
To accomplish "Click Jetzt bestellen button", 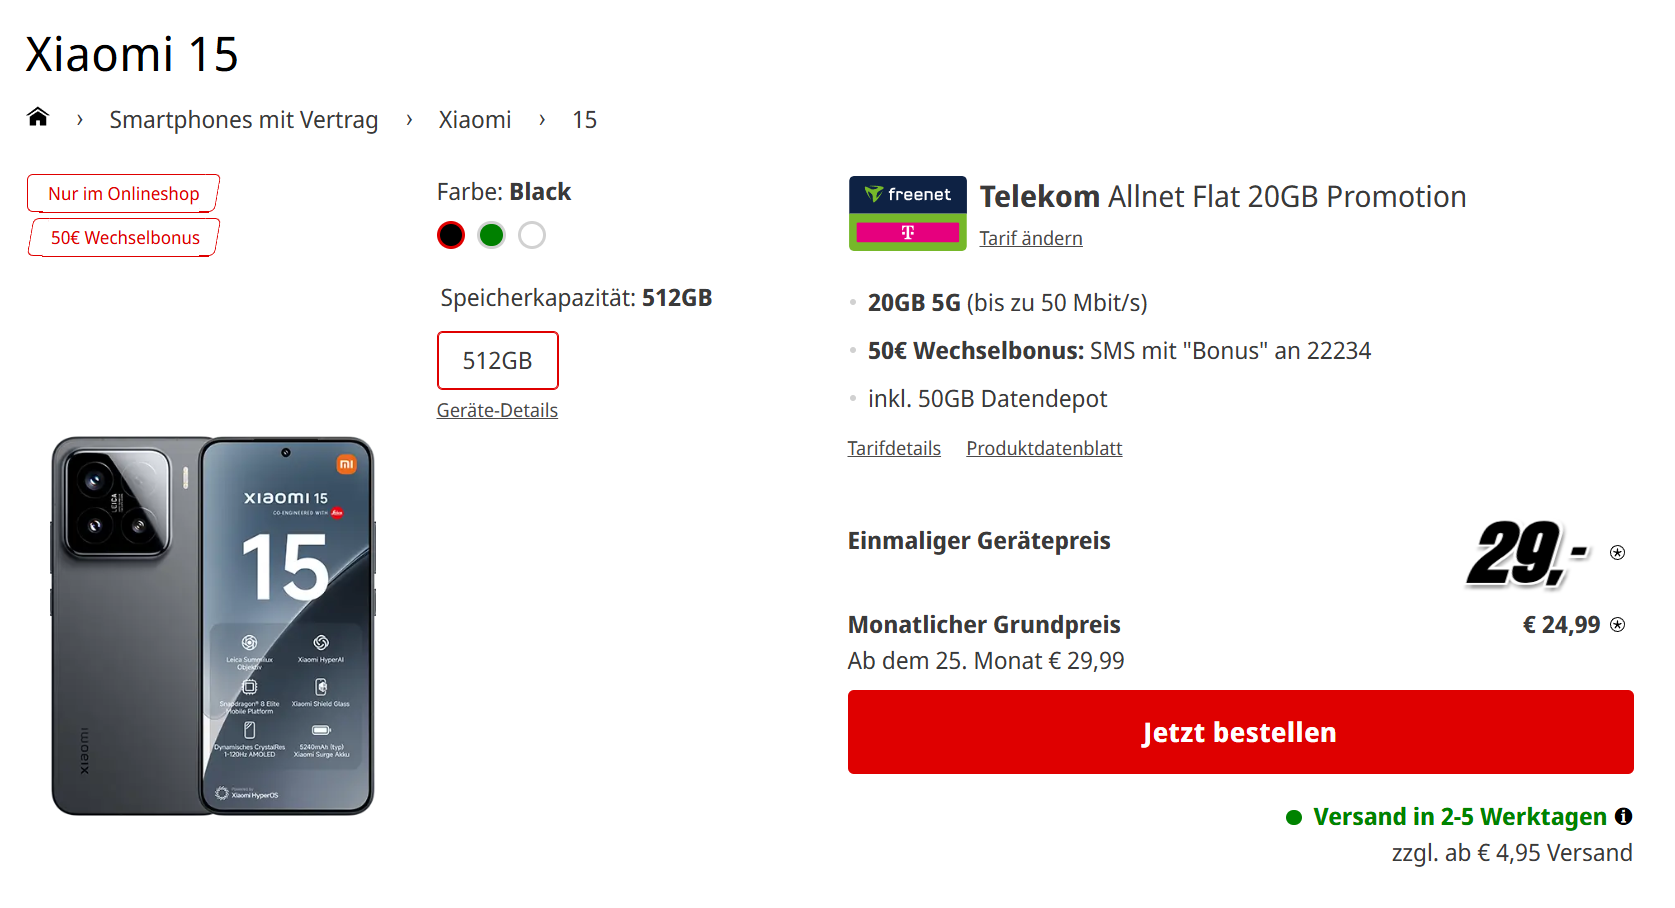I will [1240, 732].
